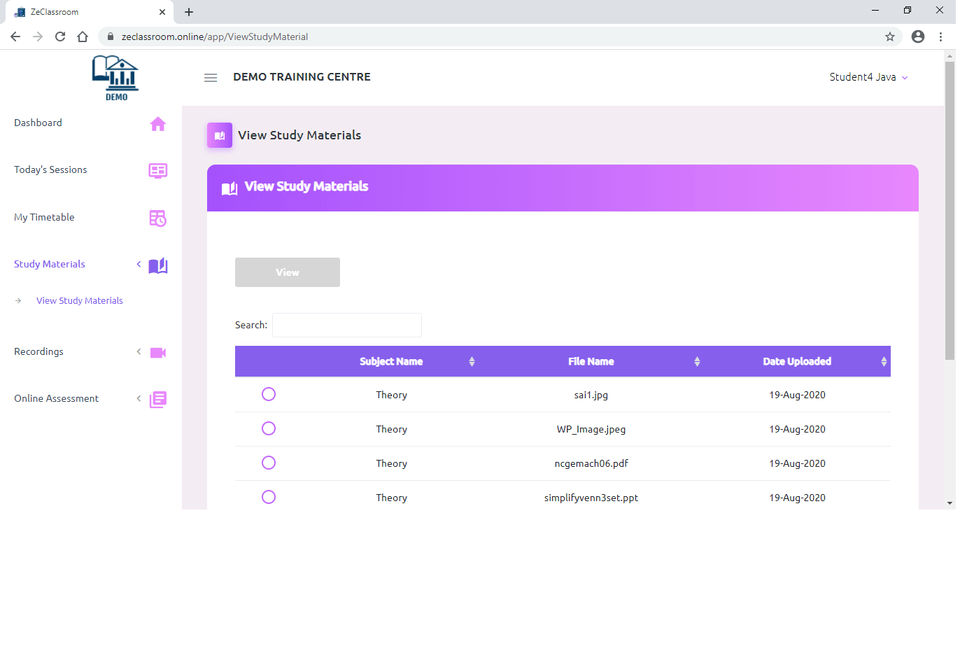
Task: Open Online Assessment menu item
Action: pyautogui.click(x=56, y=398)
